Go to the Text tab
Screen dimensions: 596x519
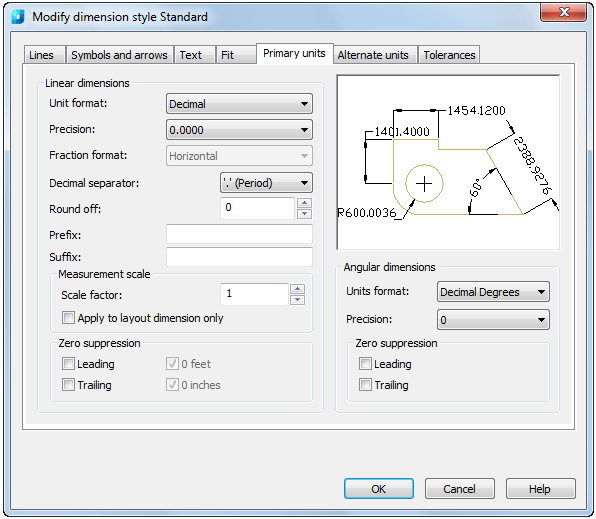(x=195, y=55)
